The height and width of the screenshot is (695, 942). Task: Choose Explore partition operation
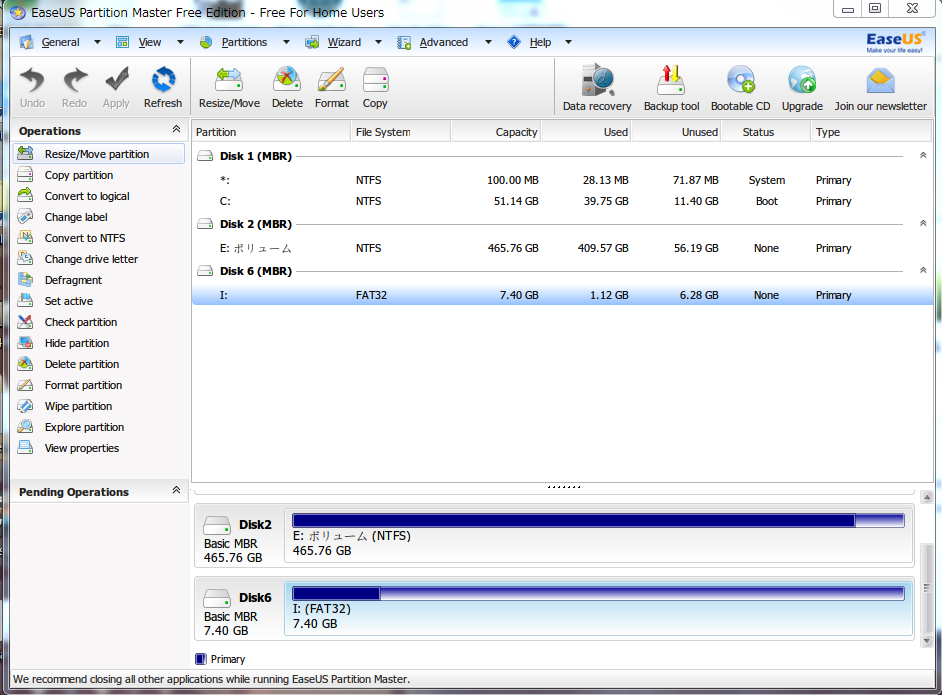84,427
